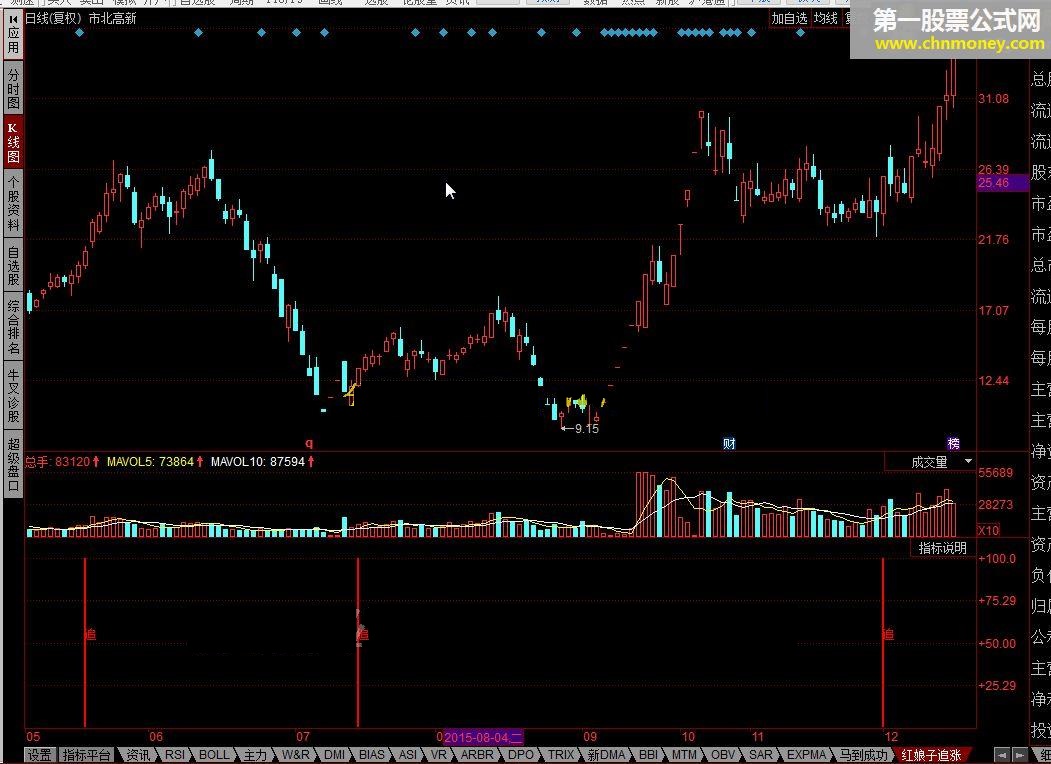Select the 新DMA indicator tab
Screen dimensions: 1051x764
[606, 755]
